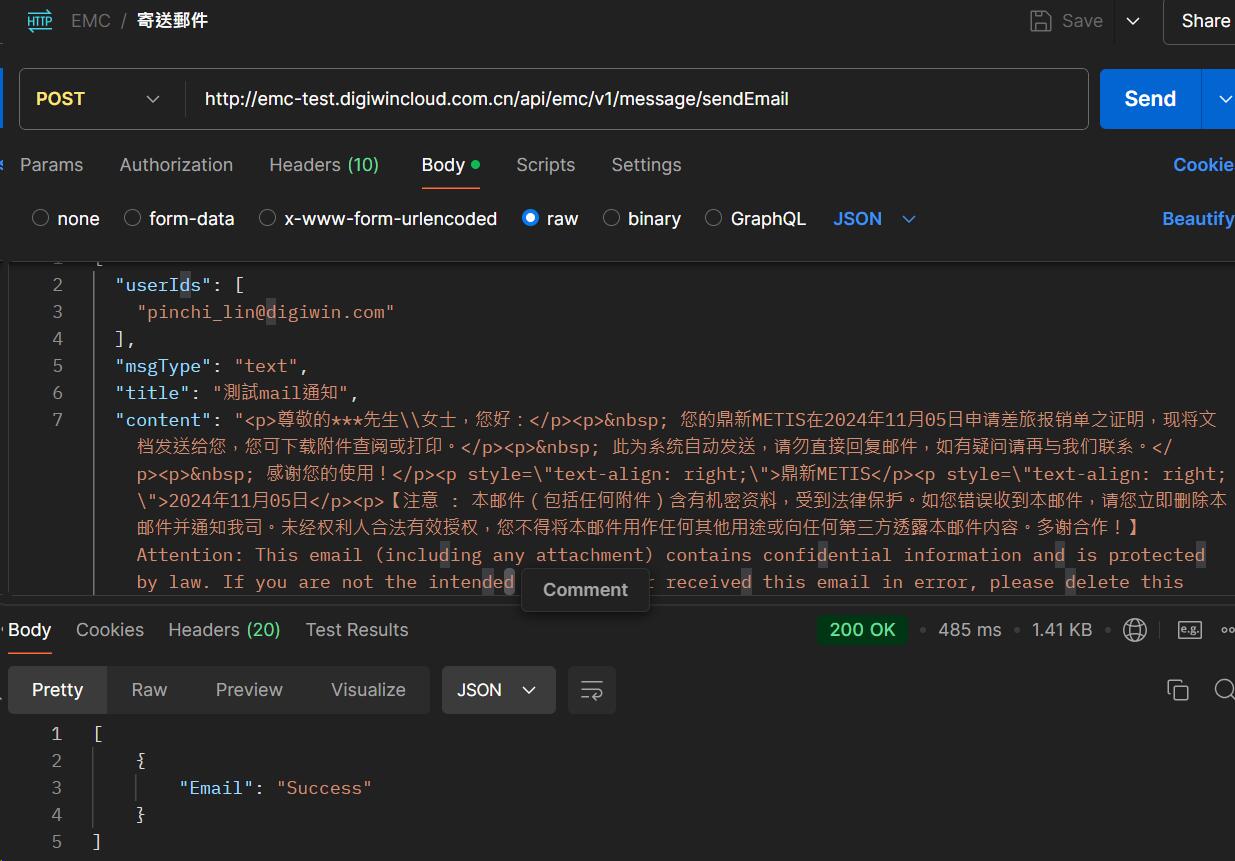Select the GraphQL body type

(755, 218)
